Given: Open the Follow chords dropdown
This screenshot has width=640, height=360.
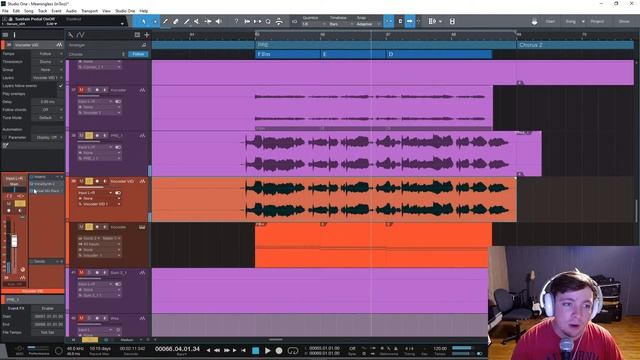Looking at the screenshot, I should (48, 110).
